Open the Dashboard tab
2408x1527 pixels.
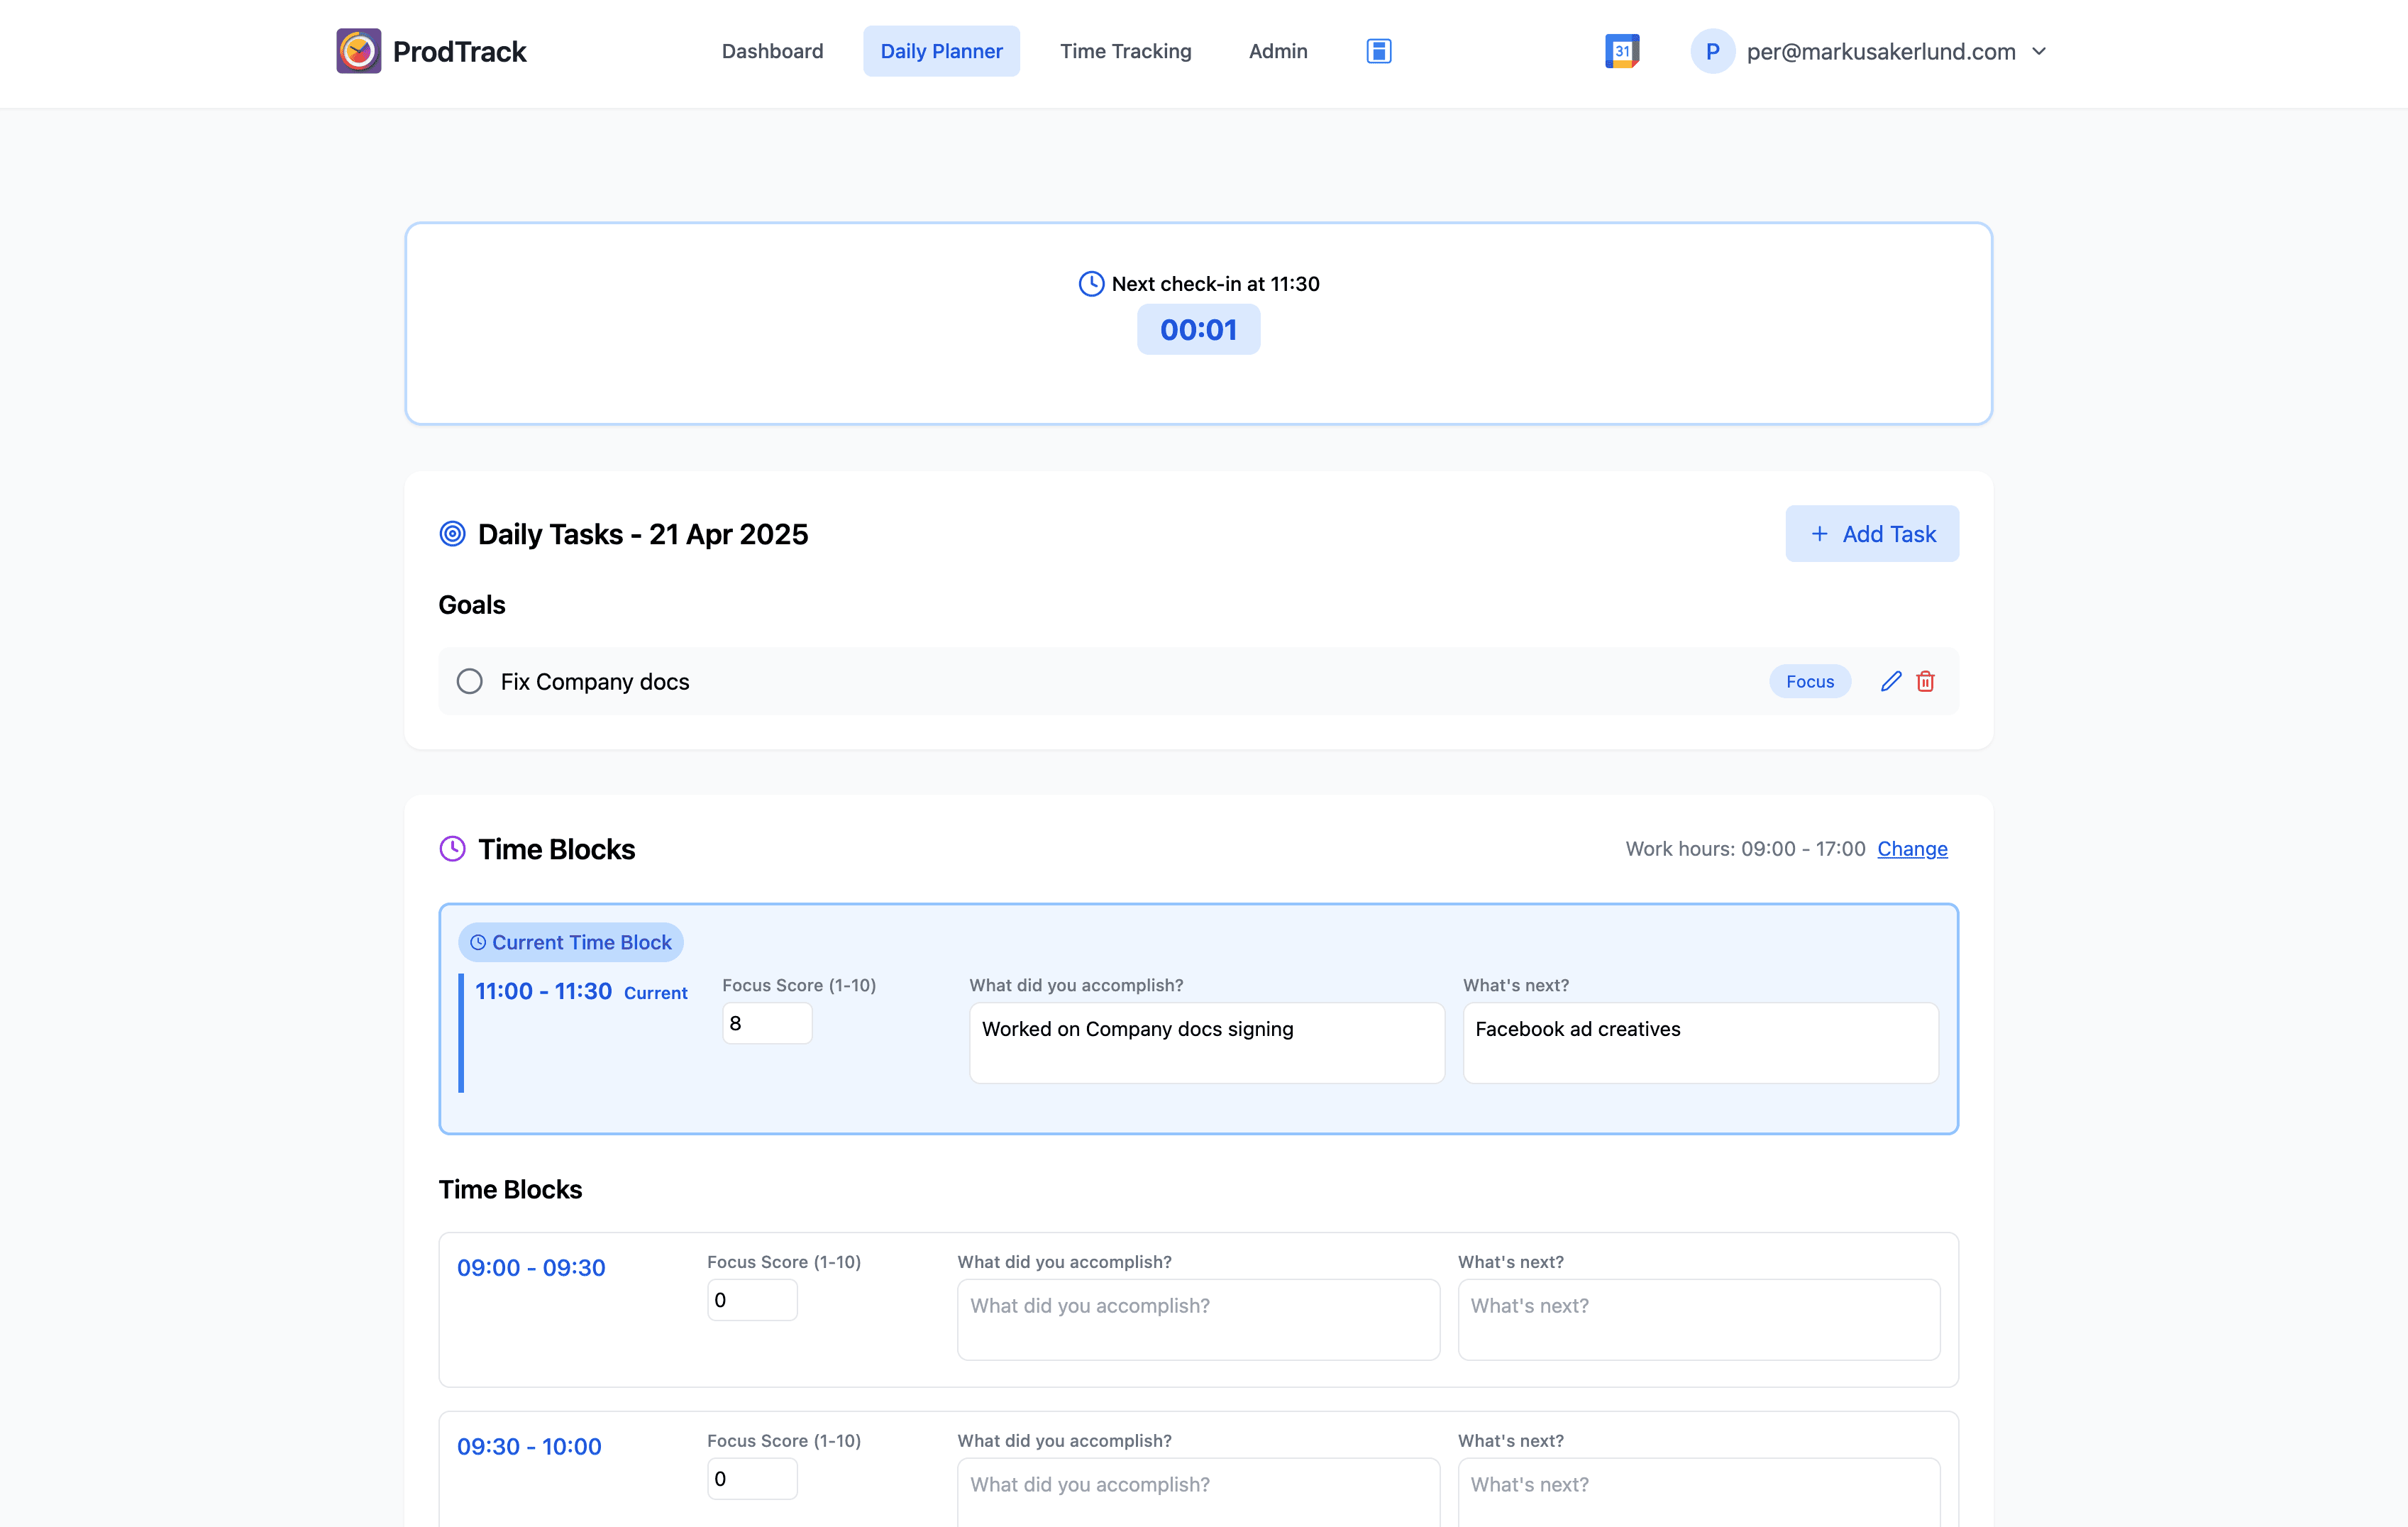(772, 51)
